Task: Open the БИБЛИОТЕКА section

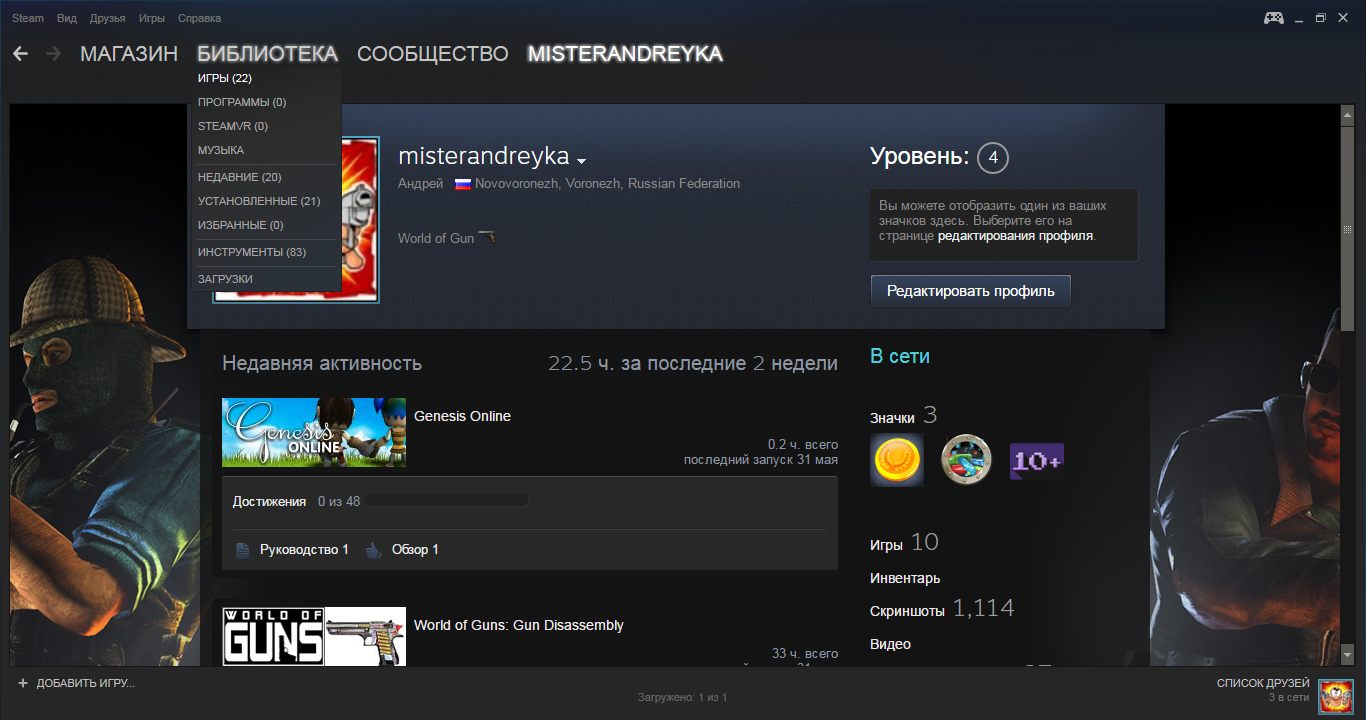Action: [267, 54]
